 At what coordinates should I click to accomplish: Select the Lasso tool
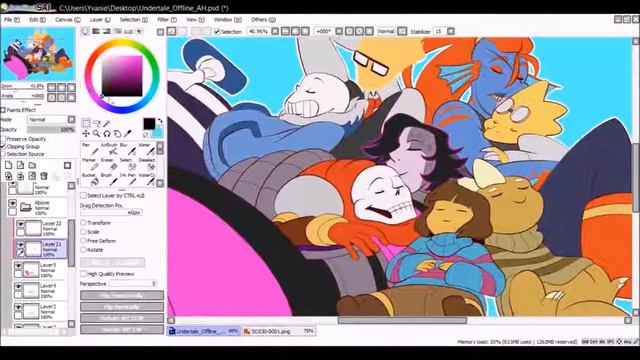pos(97,123)
